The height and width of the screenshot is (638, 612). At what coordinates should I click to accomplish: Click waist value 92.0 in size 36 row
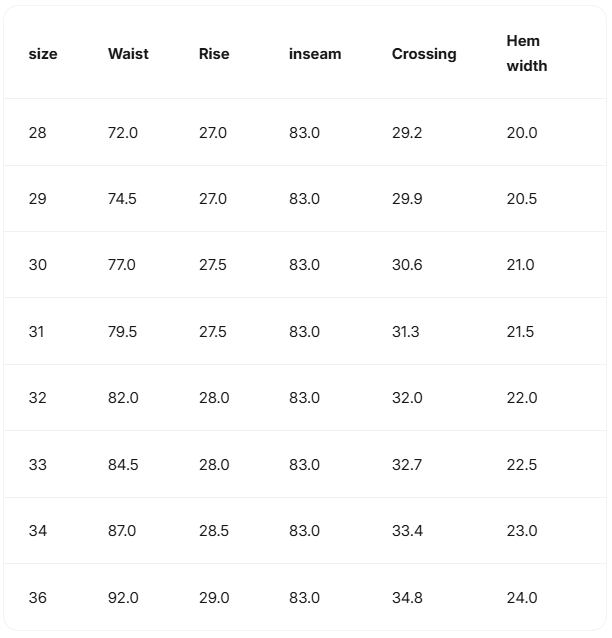122,598
